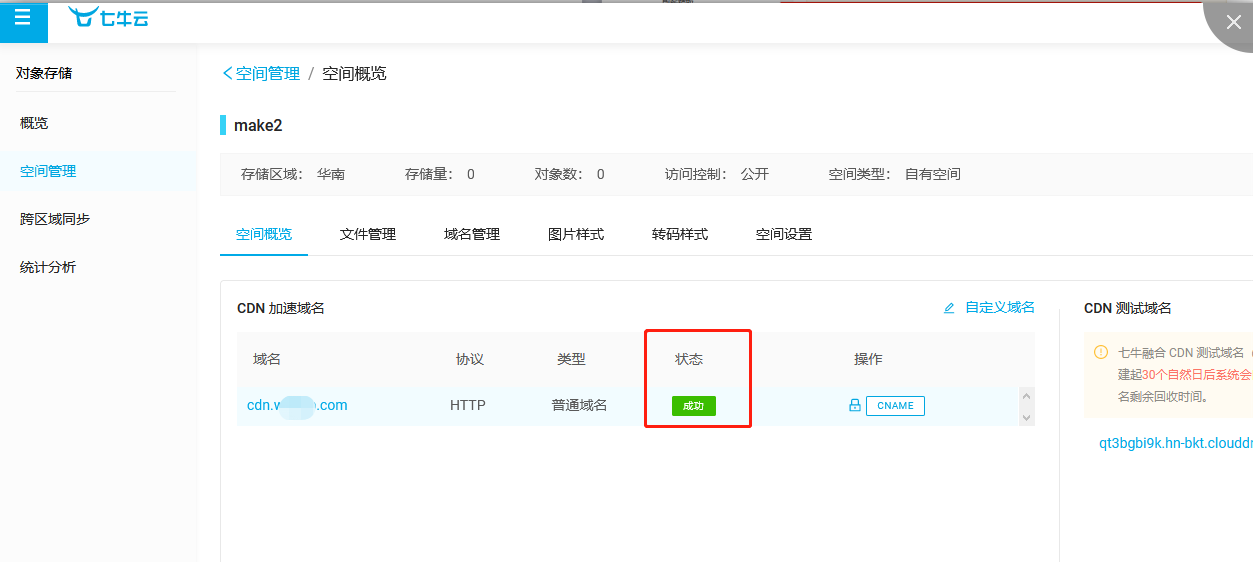
Task: Click the green 成功 status badge
Action: [694, 406]
